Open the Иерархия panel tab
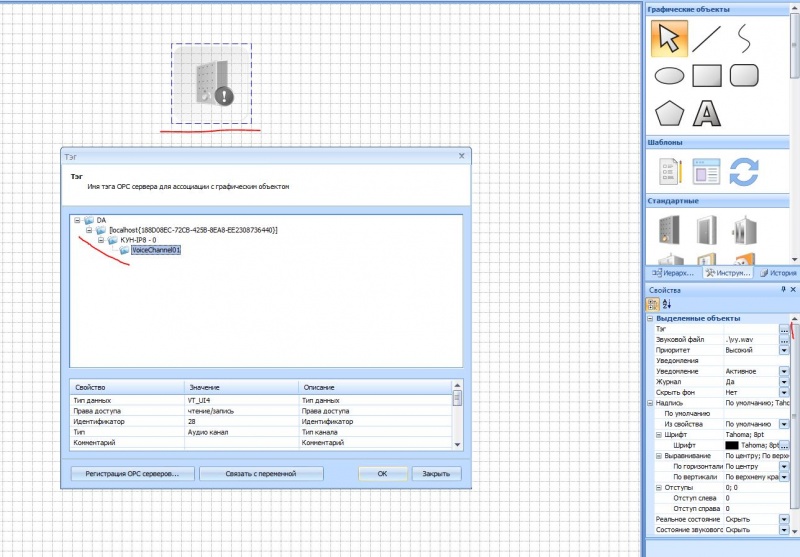This screenshot has height=557, width=800. (672, 272)
